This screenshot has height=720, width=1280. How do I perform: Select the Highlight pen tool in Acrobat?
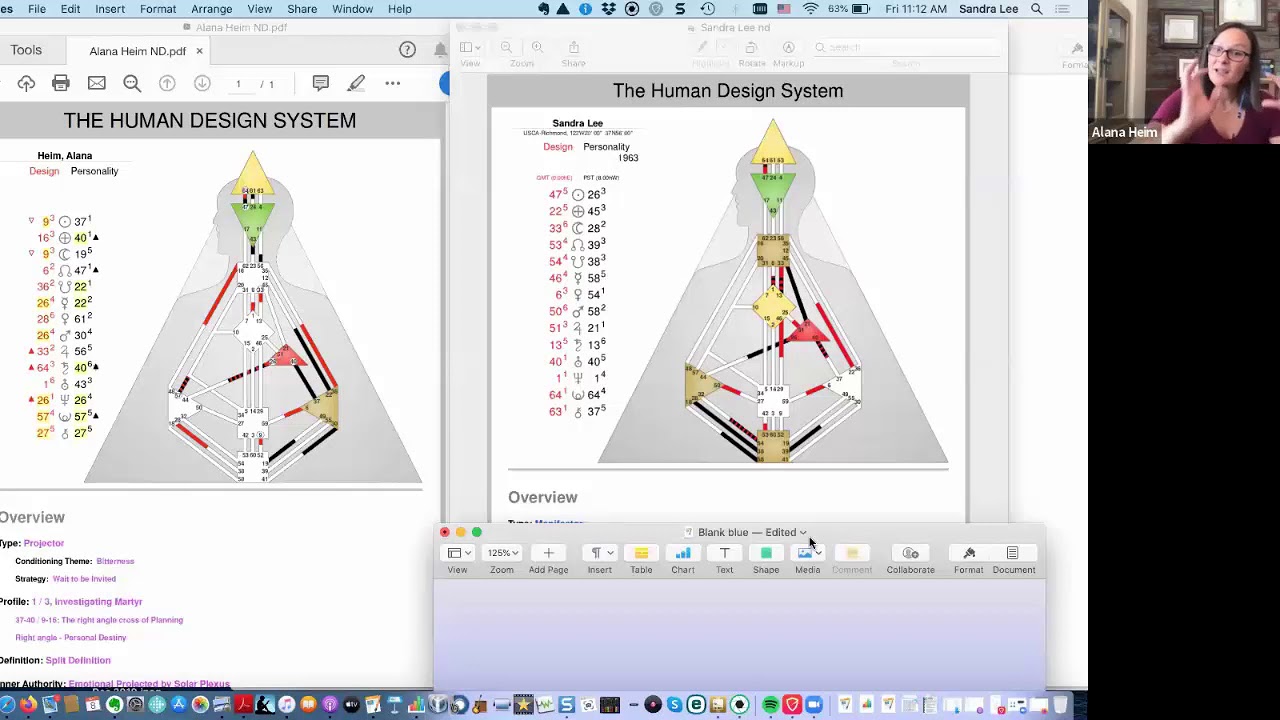point(356,83)
